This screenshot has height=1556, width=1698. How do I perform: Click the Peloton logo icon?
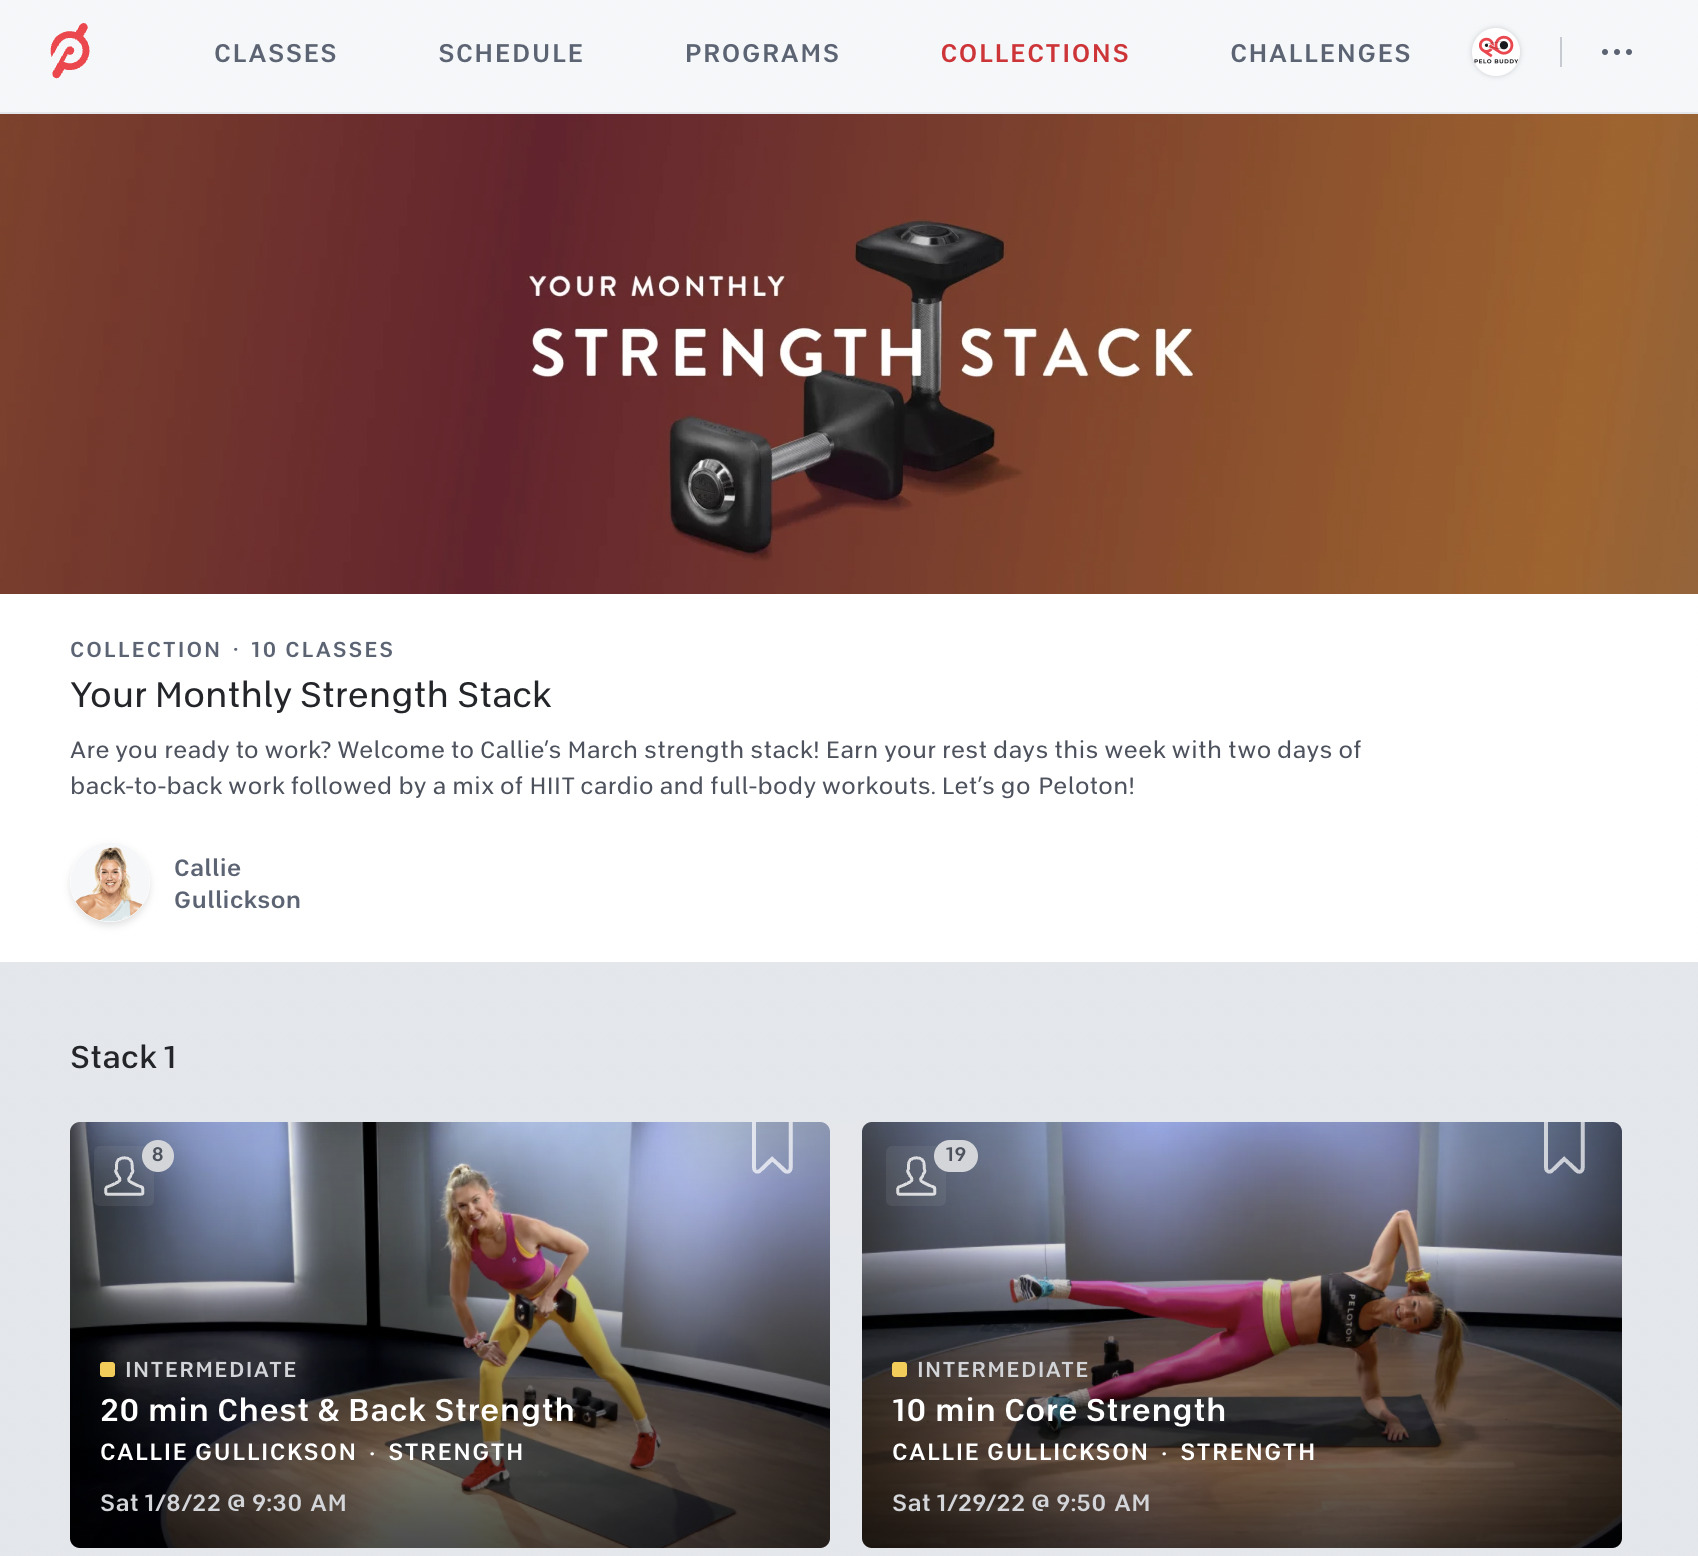click(x=70, y=52)
